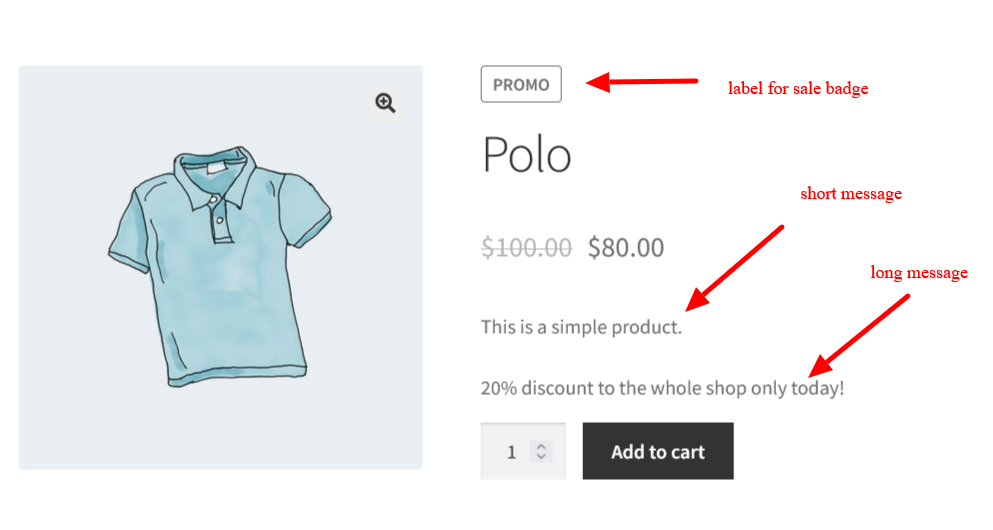Click the PROMO sale badge
993x530 pixels.
click(x=521, y=84)
